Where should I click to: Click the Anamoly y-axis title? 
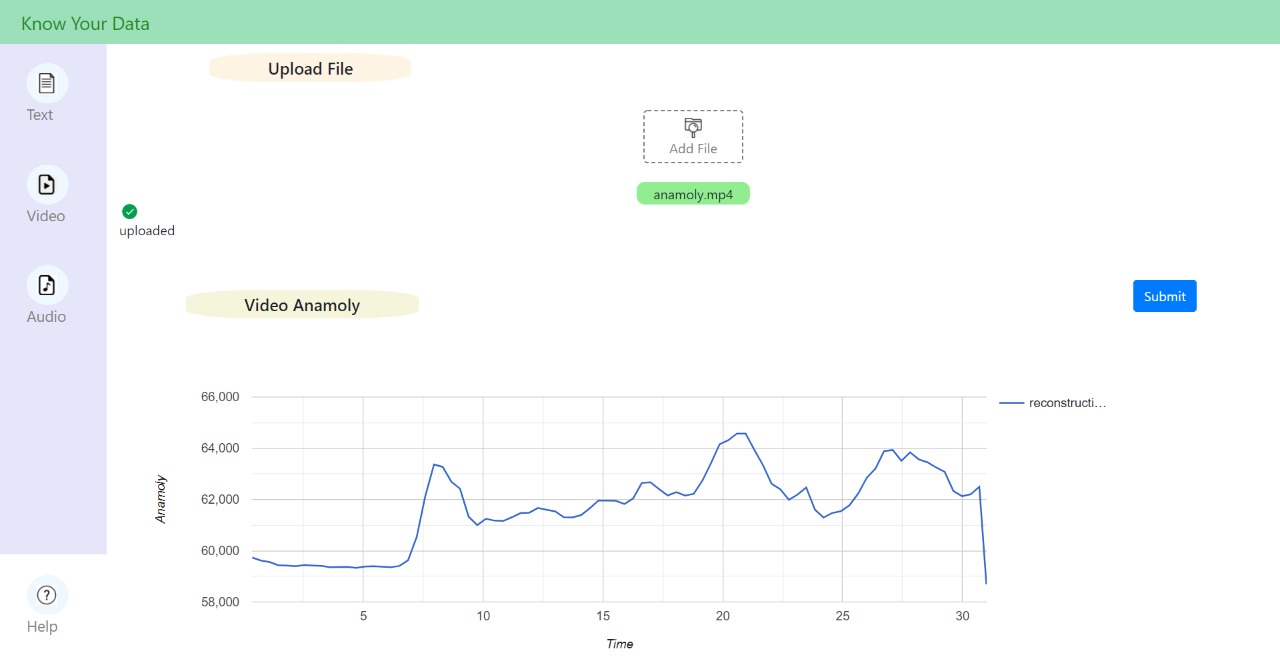tap(161, 499)
